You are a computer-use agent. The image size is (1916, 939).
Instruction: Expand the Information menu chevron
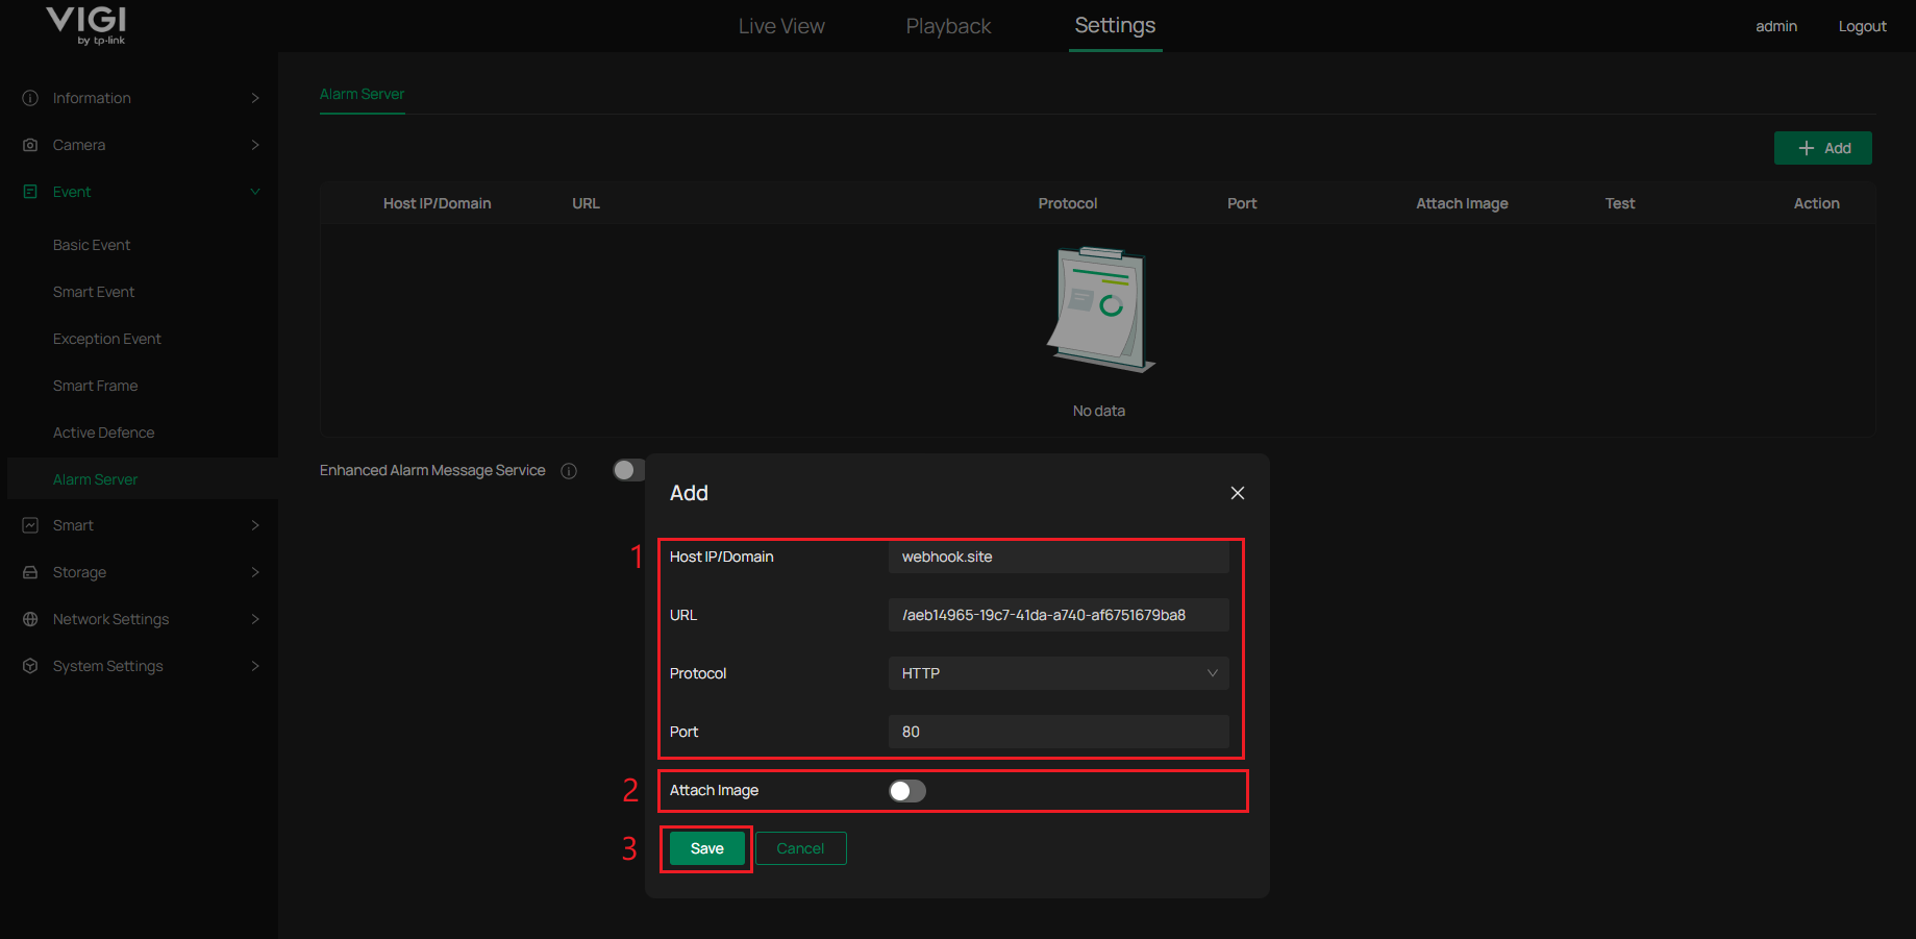(255, 98)
